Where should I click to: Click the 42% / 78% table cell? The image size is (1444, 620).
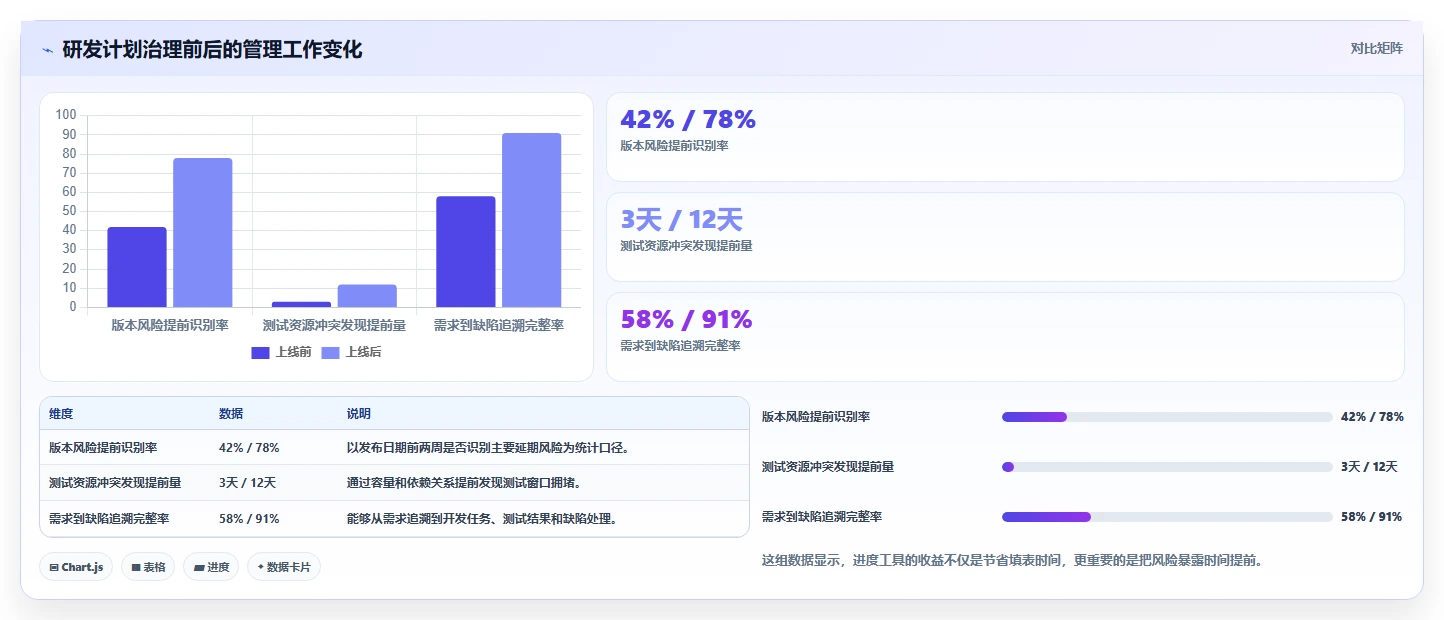point(249,448)
